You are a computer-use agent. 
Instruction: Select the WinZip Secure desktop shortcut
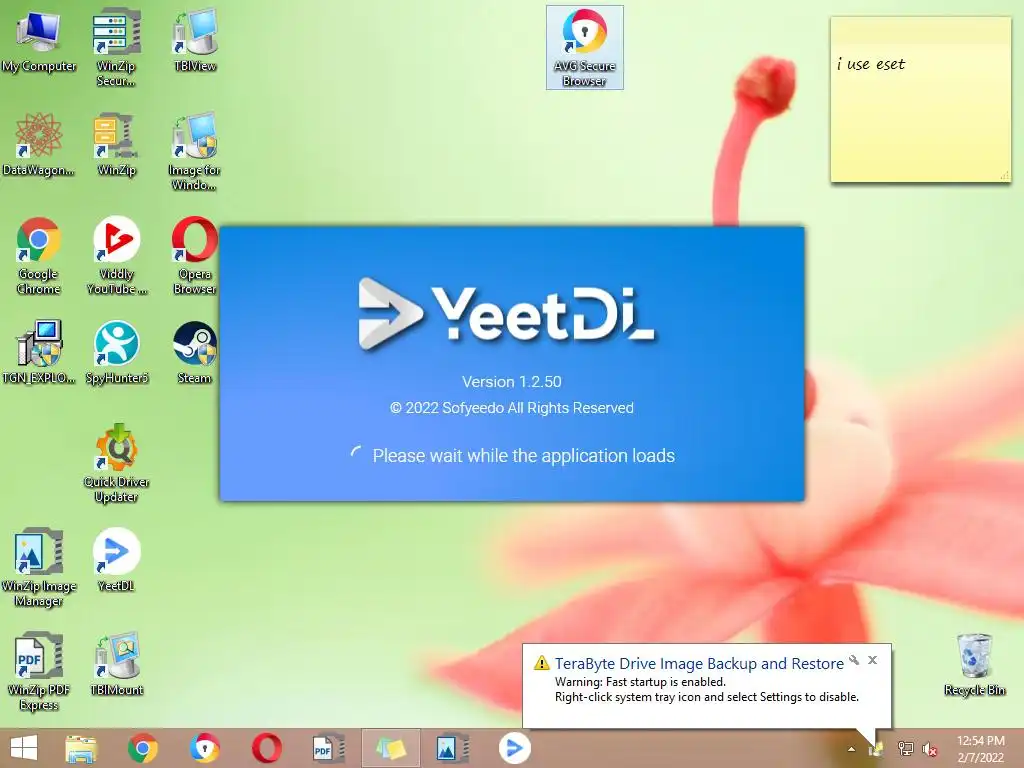click(x=116, y=47)
